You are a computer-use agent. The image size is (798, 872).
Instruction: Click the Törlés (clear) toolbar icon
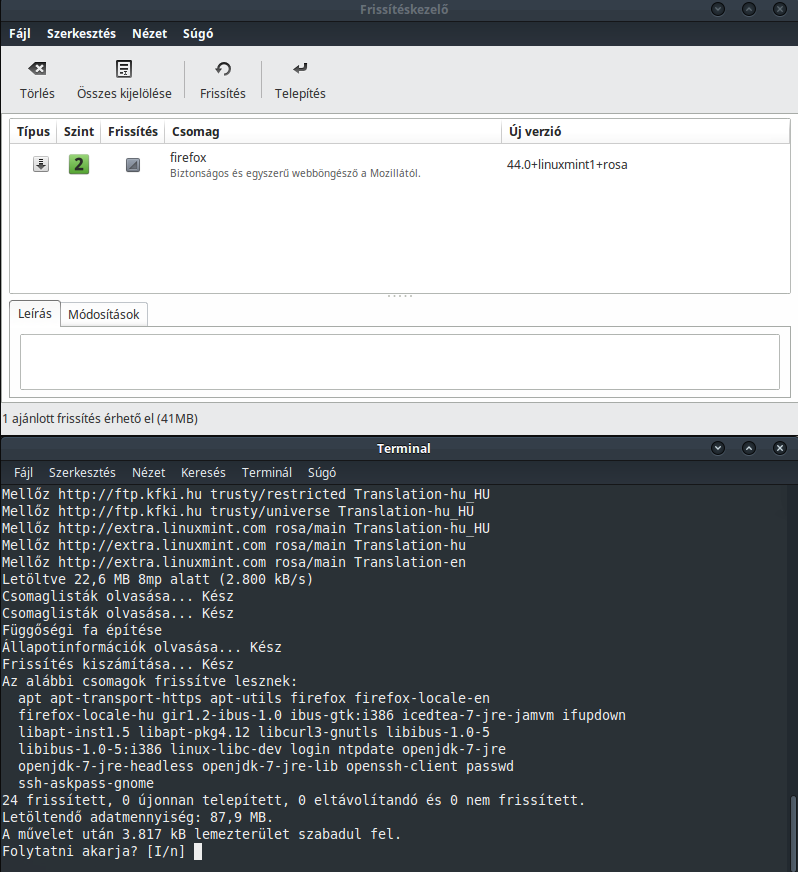pyautogui.click(x=37, y=69)
